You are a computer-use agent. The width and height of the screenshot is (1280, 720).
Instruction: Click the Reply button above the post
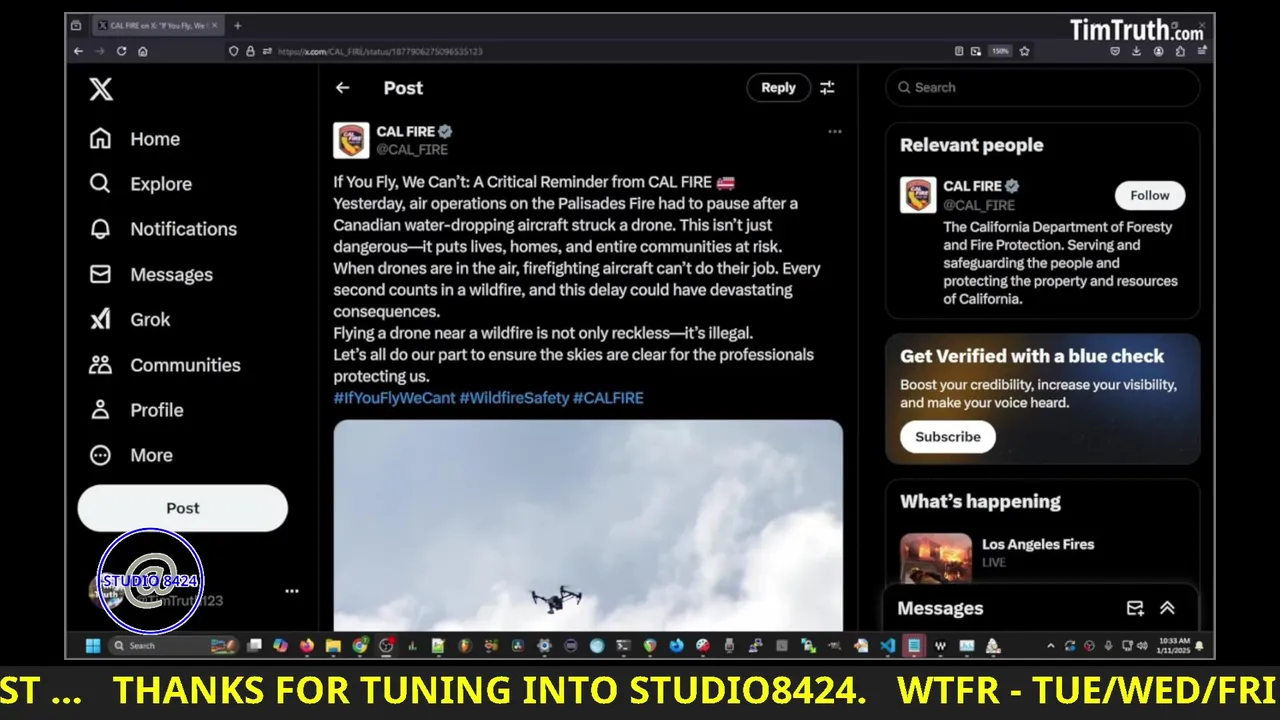tap(778, 88)
